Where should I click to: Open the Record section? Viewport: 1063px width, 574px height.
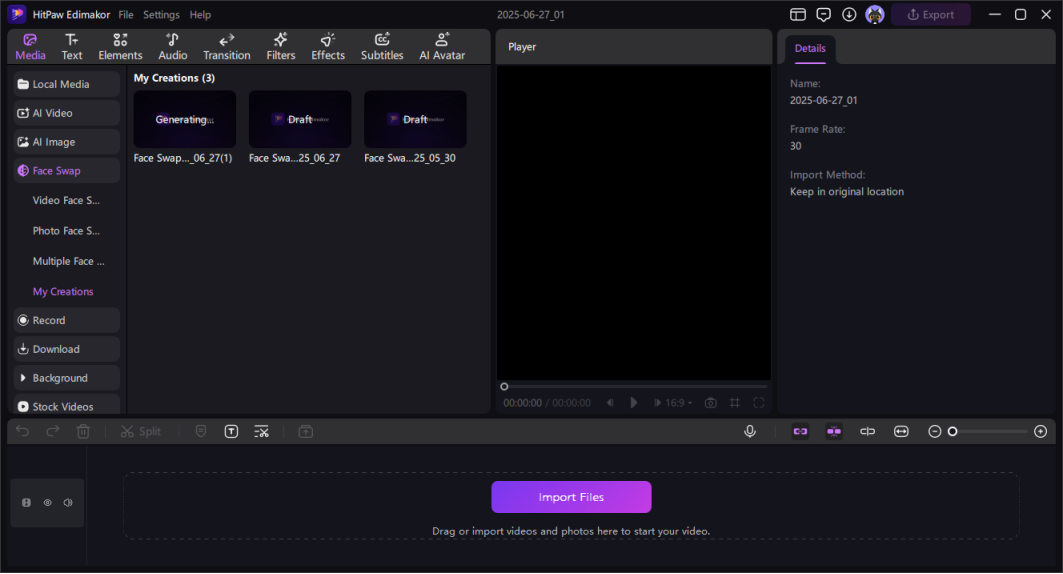click(x=66, y=321)
